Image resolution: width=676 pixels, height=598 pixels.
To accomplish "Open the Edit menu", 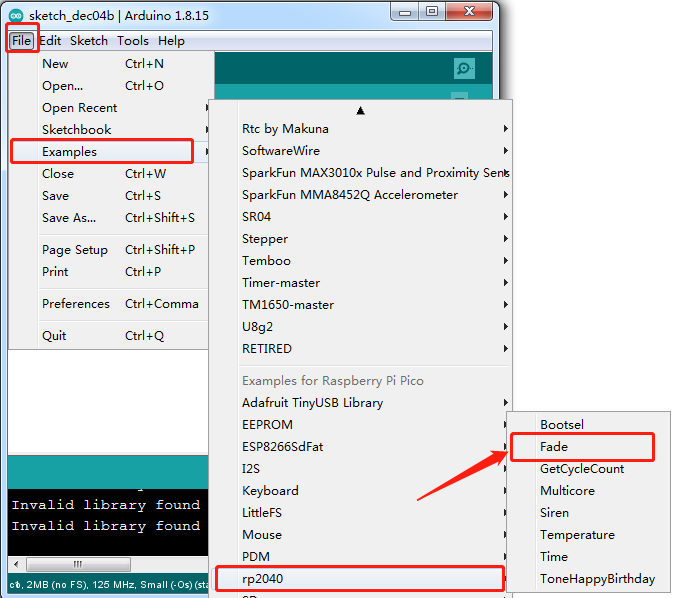I will coord(50,41).
